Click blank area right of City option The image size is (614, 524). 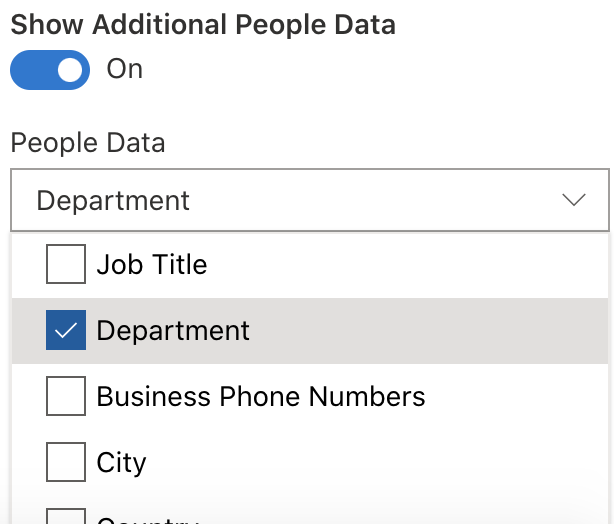pyautogui.click(x=400, y=463)
